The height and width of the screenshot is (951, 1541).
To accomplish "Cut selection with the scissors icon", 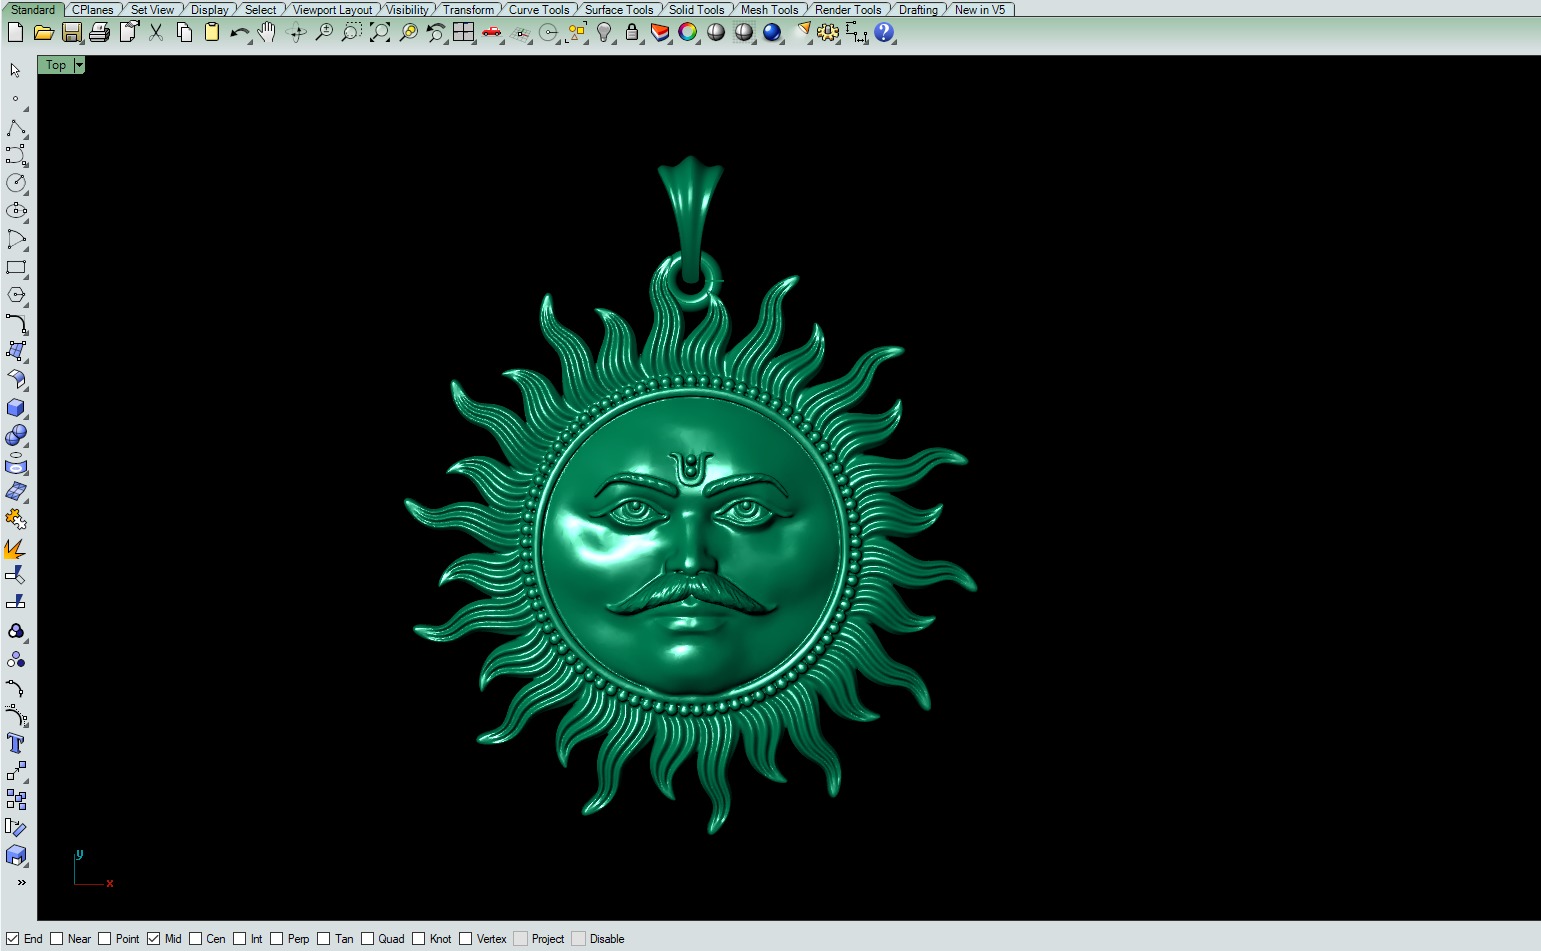I will coord(156,32).
